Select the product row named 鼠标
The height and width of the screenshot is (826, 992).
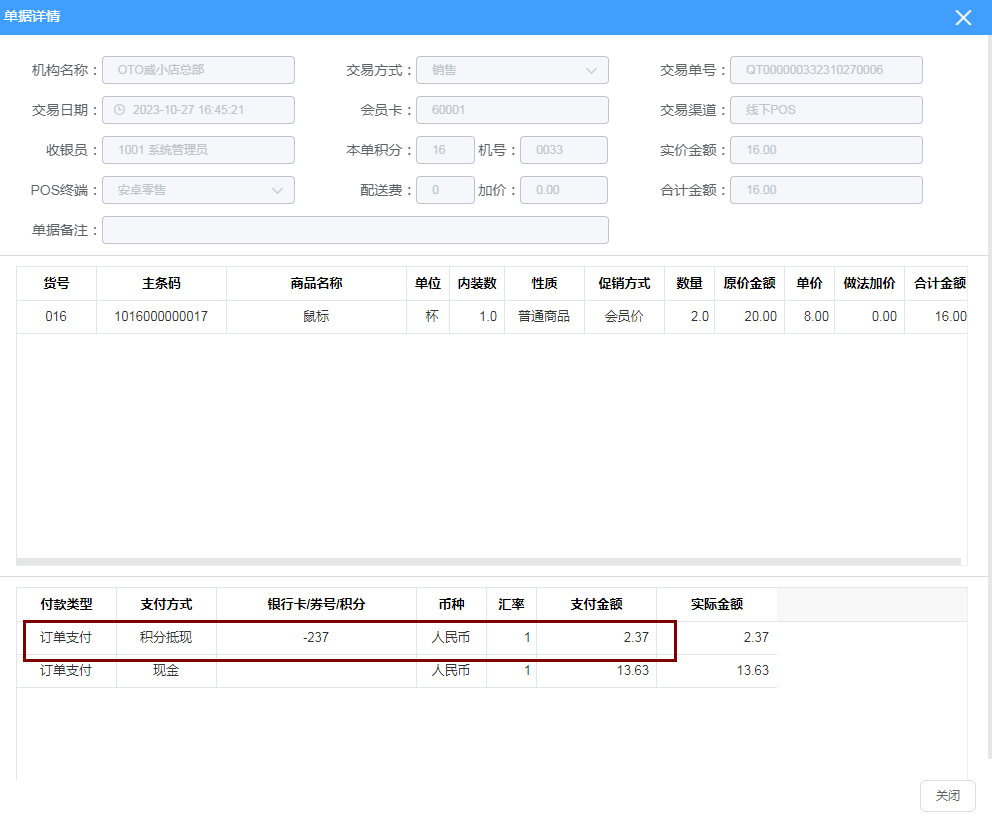point(316,316)
